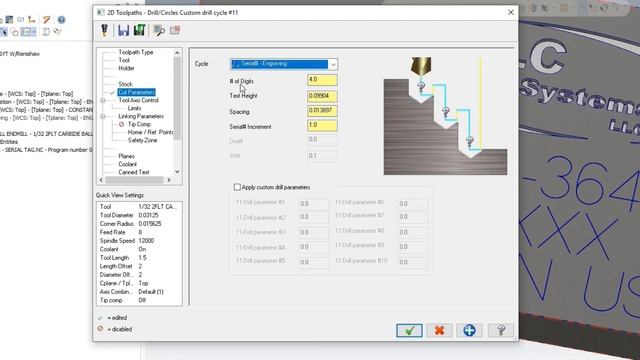Select Linking Parameters in the tree
This screenshot has width=640, height=360.
(x=141, y=116)
